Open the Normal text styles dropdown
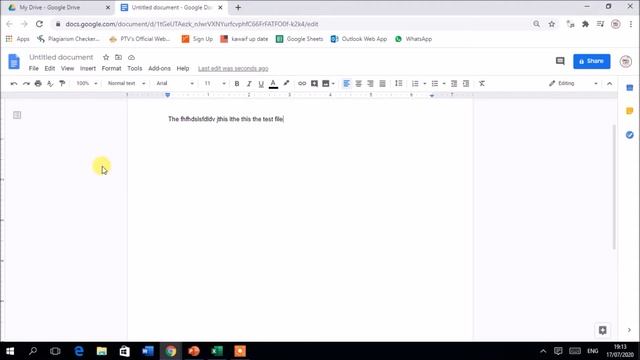 [126, 83]
